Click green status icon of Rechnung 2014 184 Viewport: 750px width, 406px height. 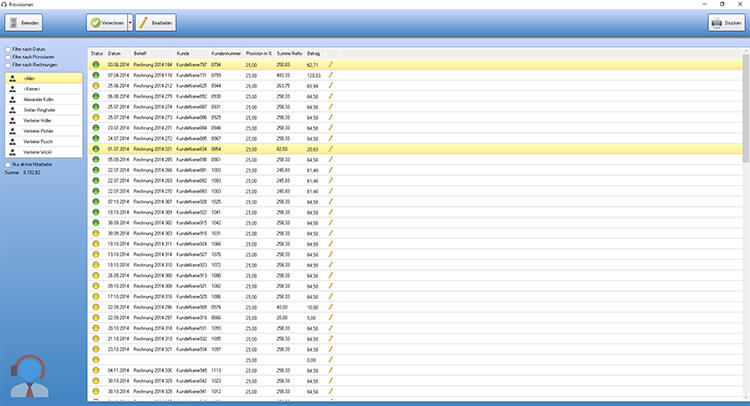pyautogui.click(x=96, y=65)
